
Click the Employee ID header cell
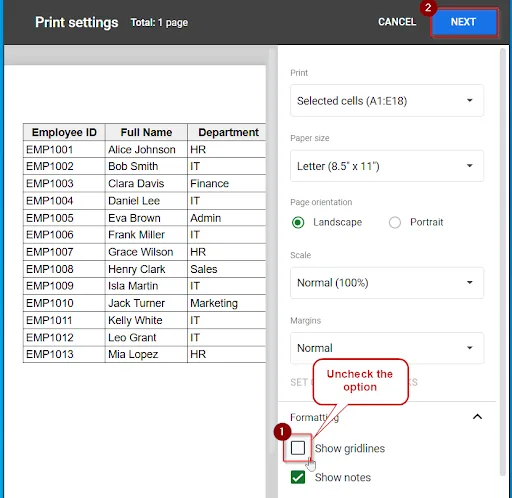pyautogui.click(x=64, y=132)
